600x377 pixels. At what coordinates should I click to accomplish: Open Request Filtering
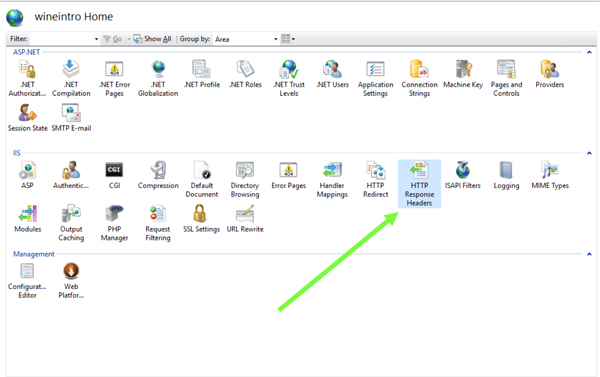tap(158, 223)
